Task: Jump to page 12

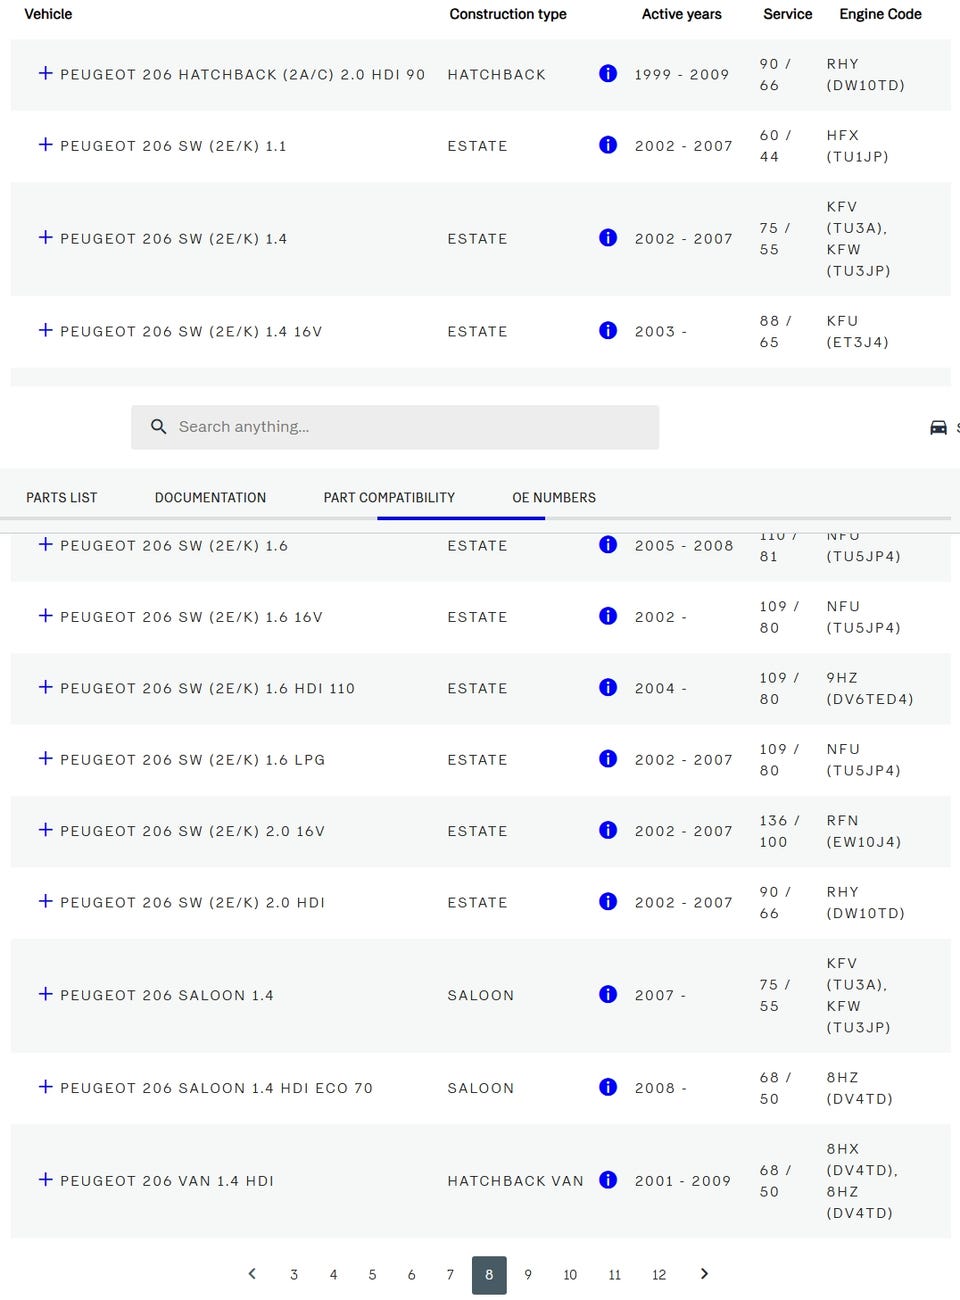Action: tap(659, 1275)
